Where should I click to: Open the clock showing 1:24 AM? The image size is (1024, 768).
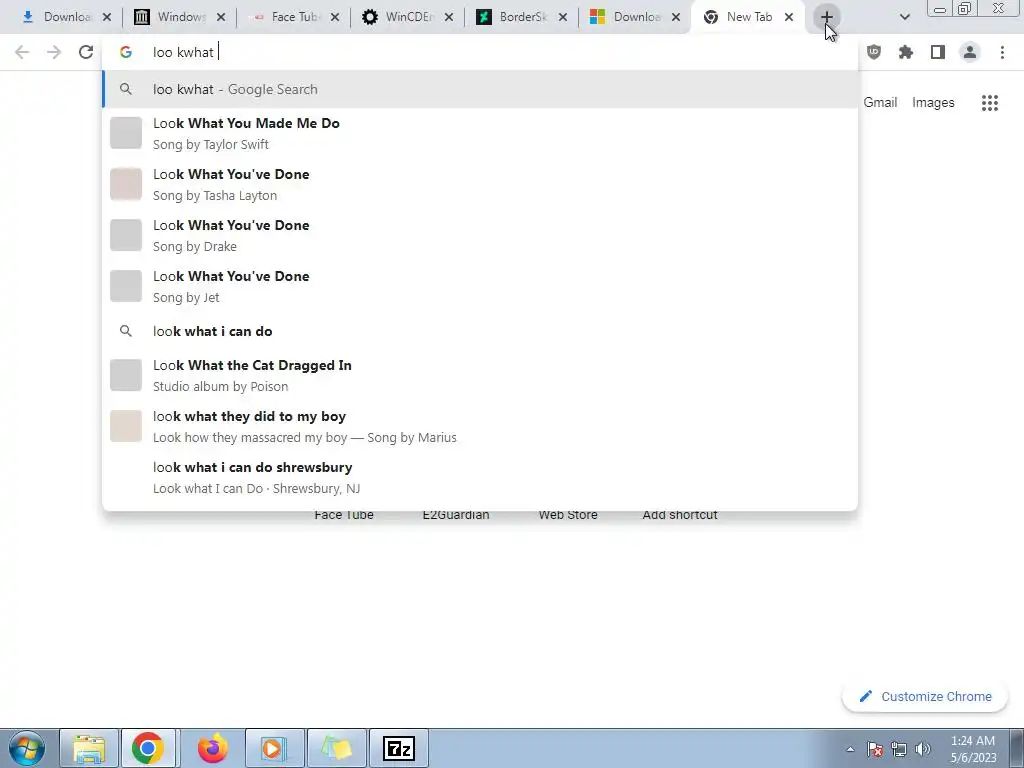973,749
